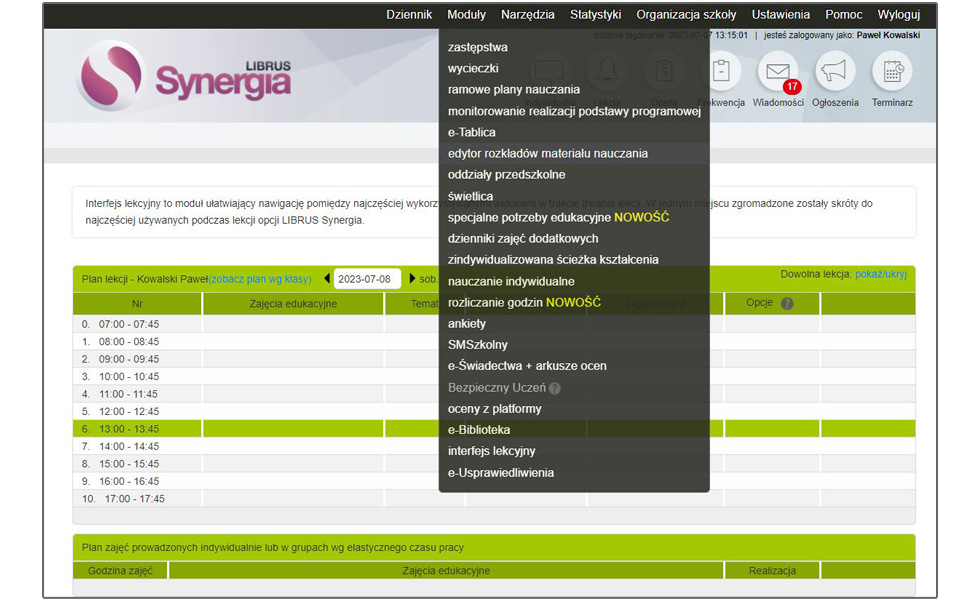Select ankiety from the menu

(x=466, y=324)
